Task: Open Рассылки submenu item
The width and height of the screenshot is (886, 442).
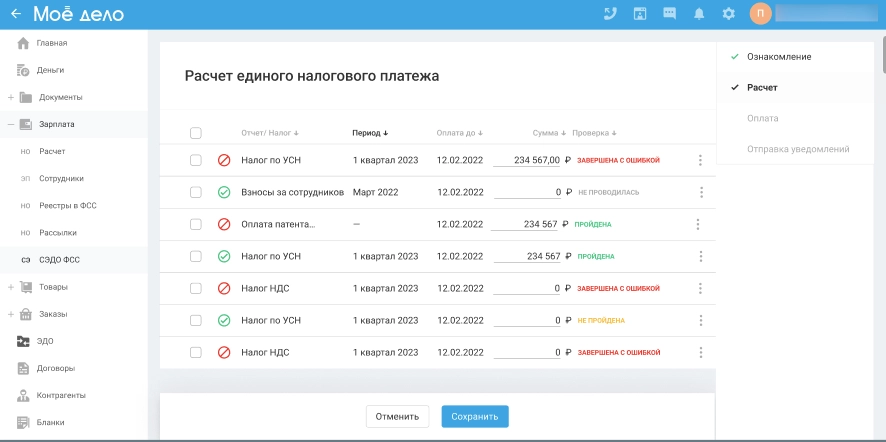Action: point(58,233)
